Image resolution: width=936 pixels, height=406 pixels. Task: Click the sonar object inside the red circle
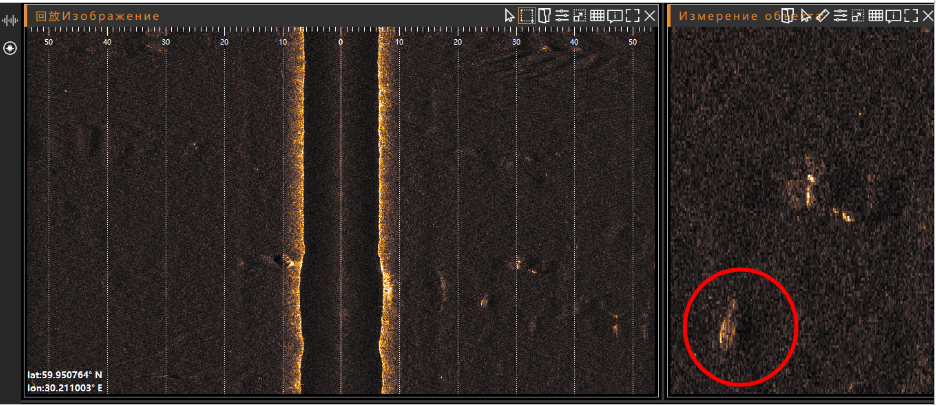pyautogui.click(x=728, y=324)
